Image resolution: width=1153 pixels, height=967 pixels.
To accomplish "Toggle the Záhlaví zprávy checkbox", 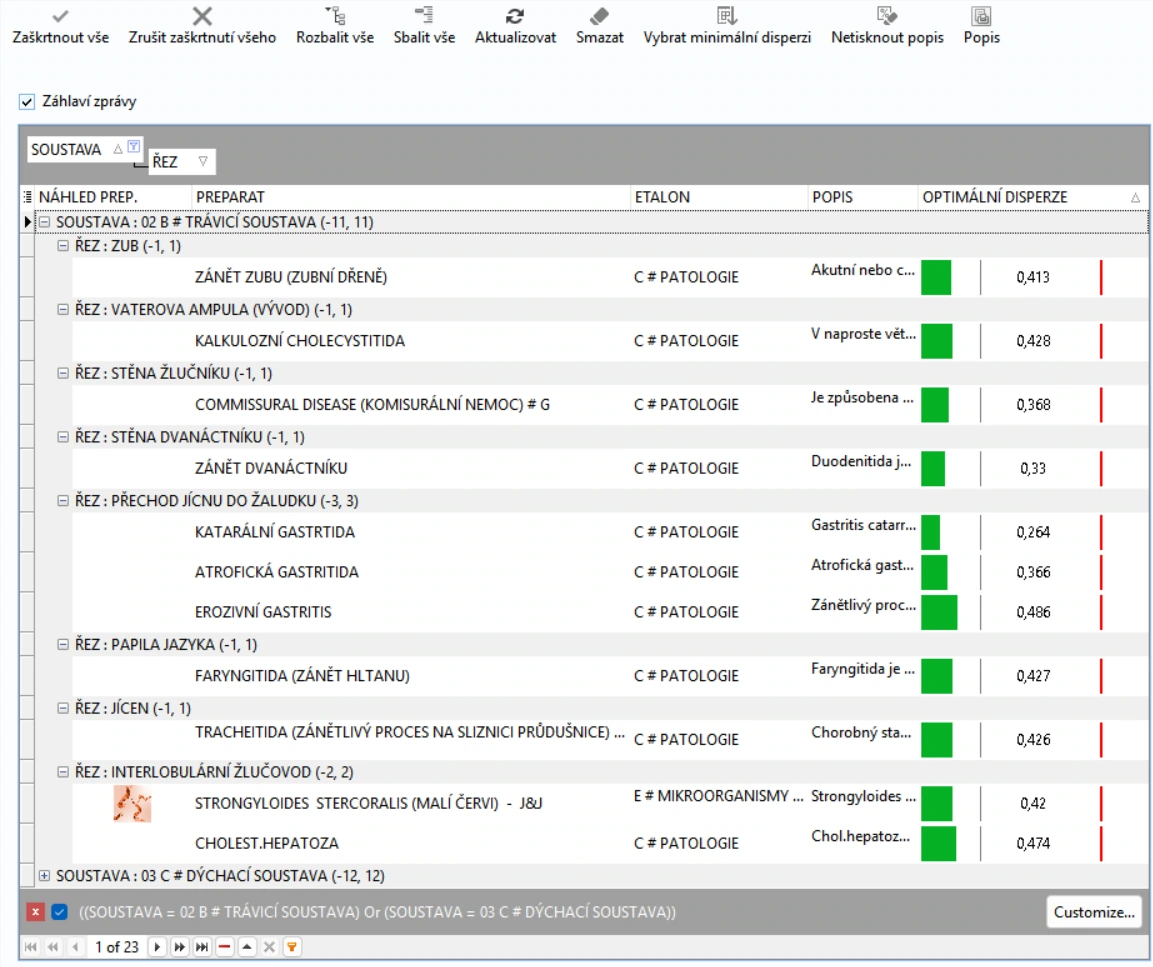I will [x=27, y=101].
